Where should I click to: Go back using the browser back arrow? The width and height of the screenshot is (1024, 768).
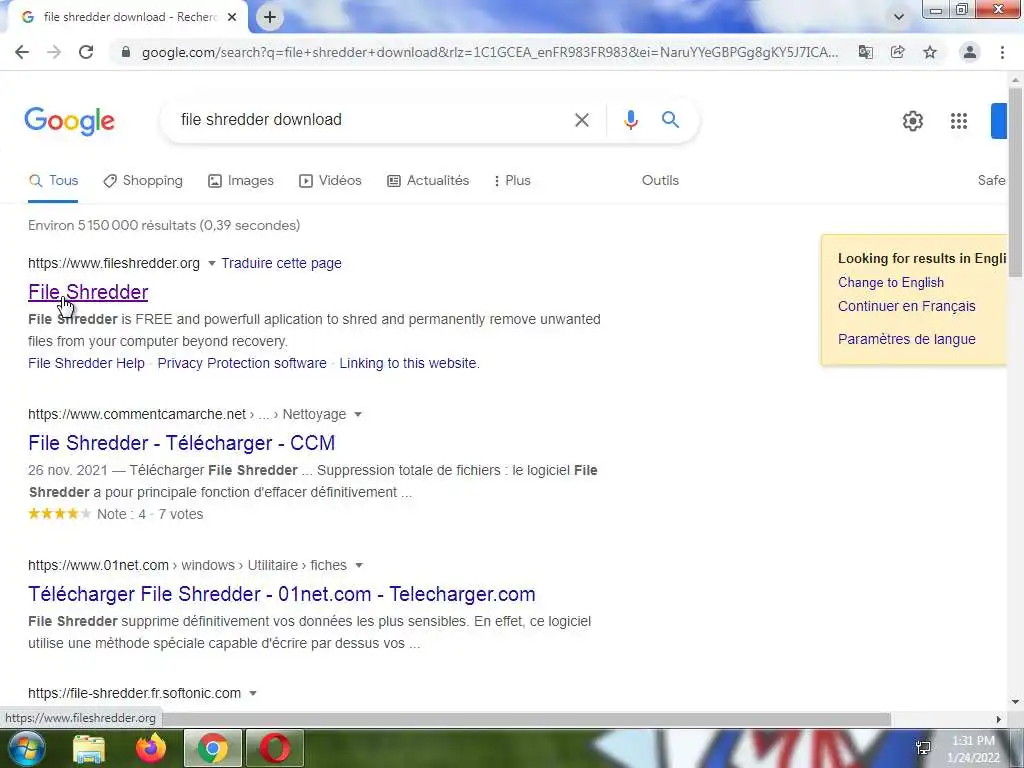coord(22,52)
